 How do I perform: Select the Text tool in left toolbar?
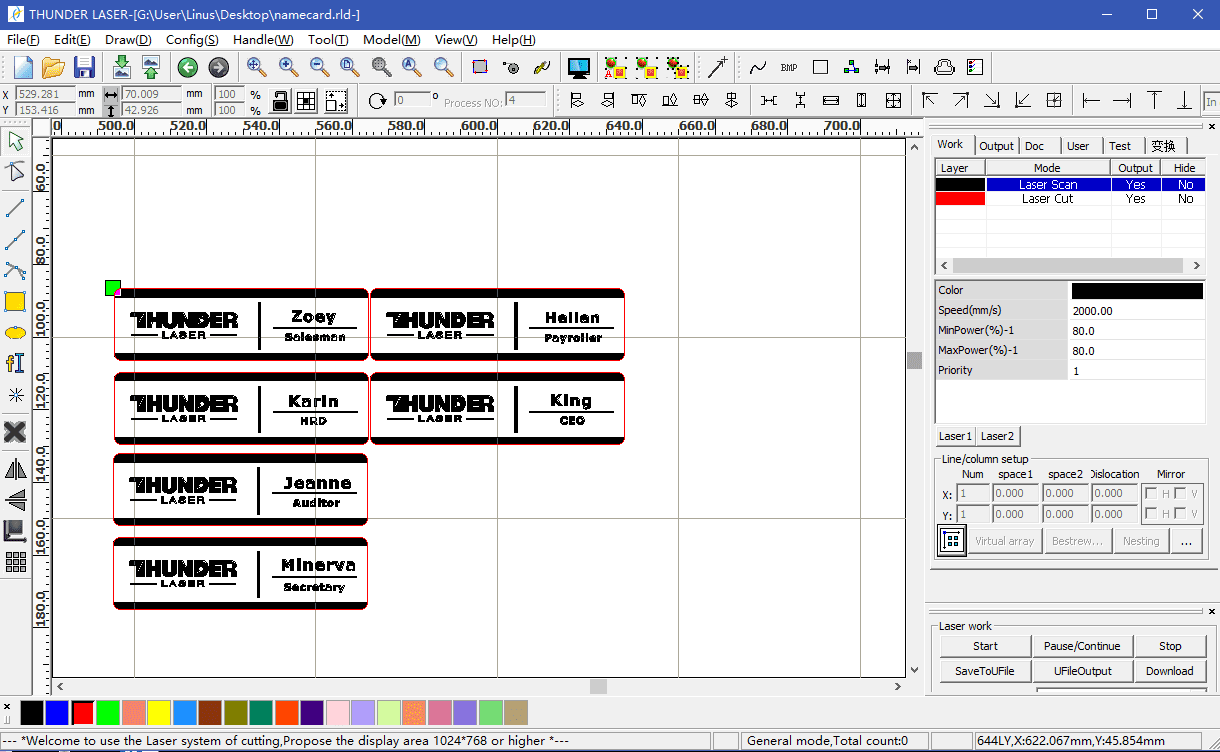15,363
